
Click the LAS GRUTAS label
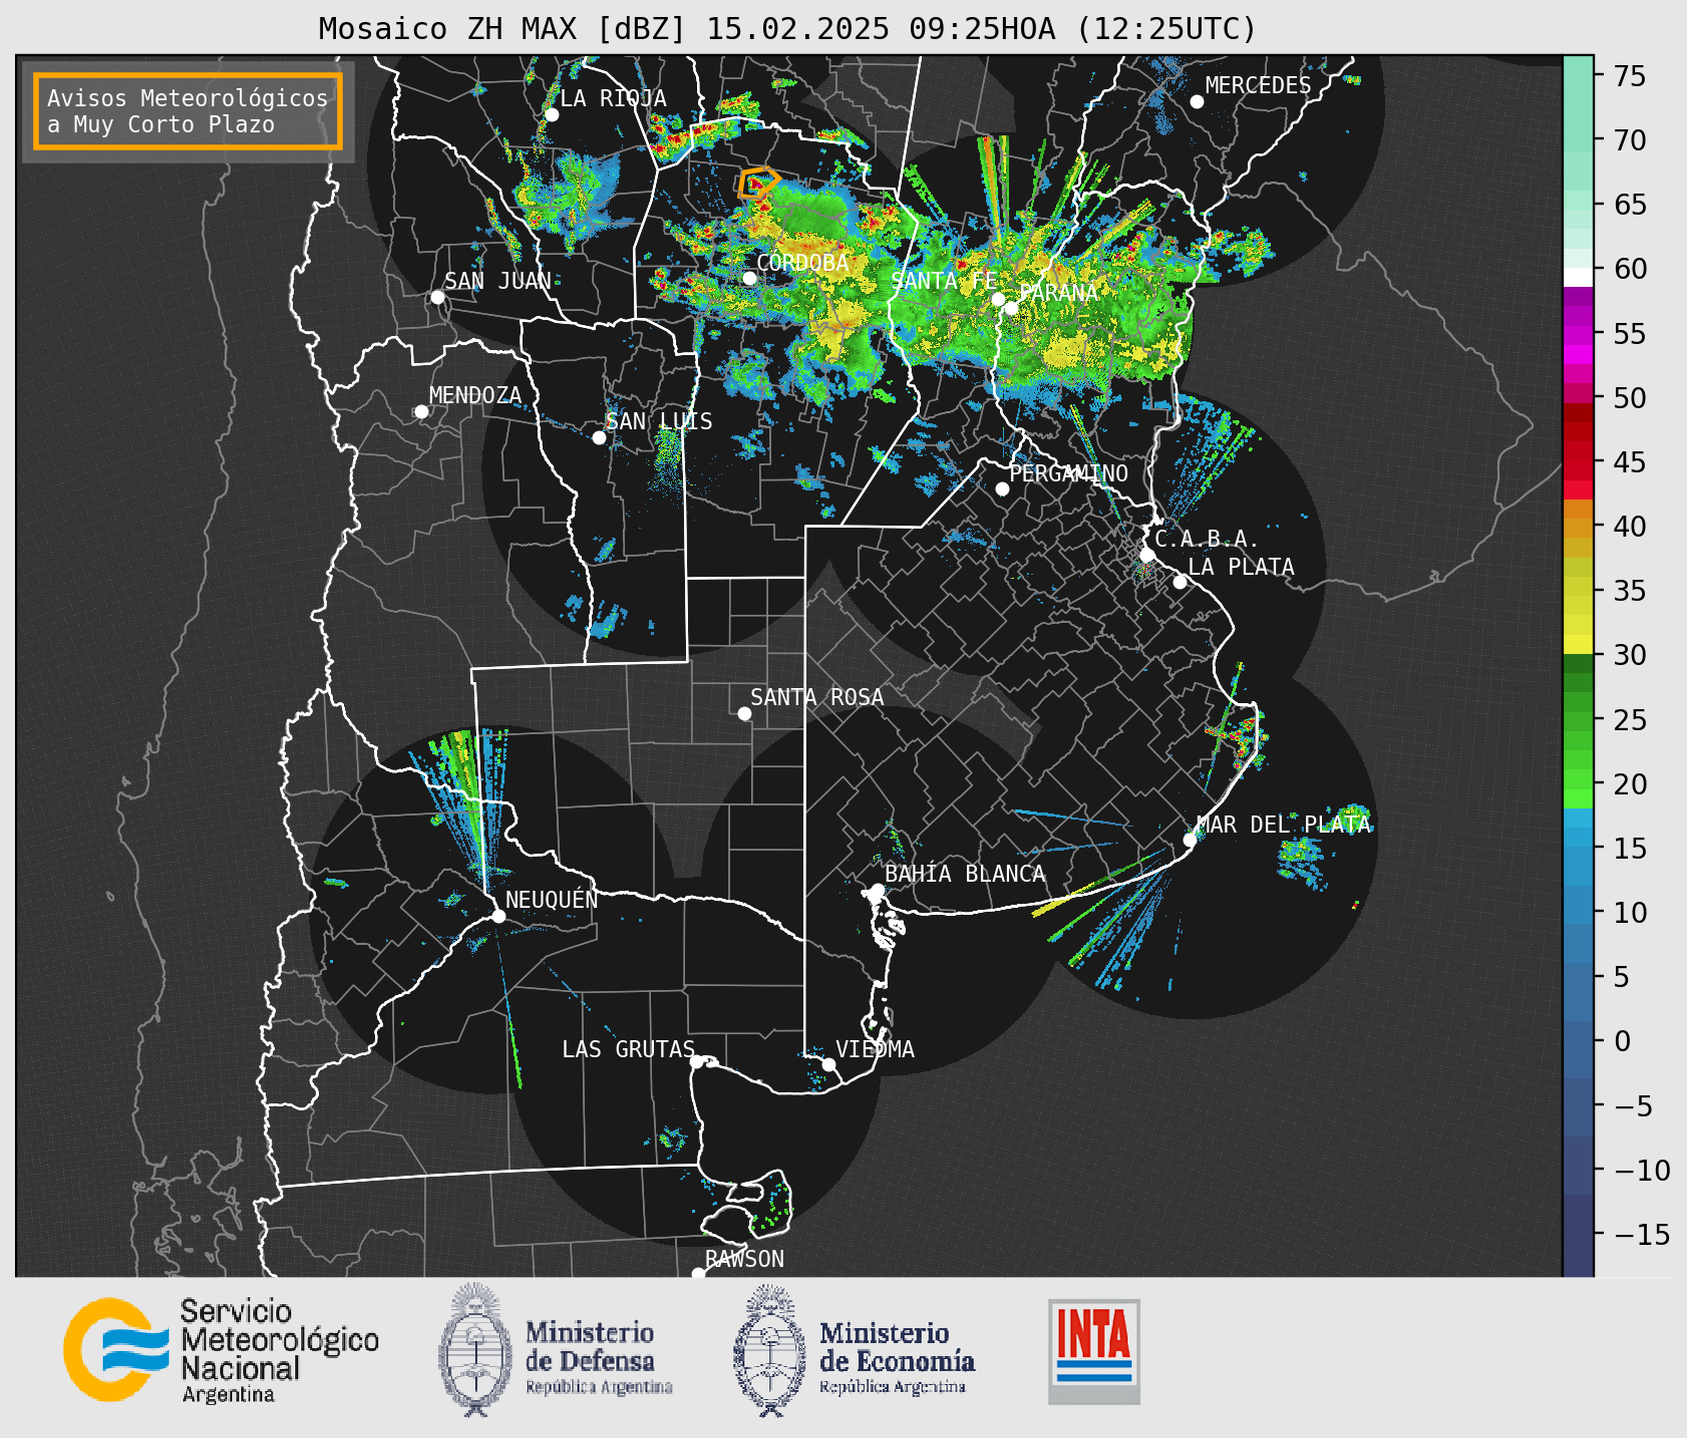(628, 1049)
